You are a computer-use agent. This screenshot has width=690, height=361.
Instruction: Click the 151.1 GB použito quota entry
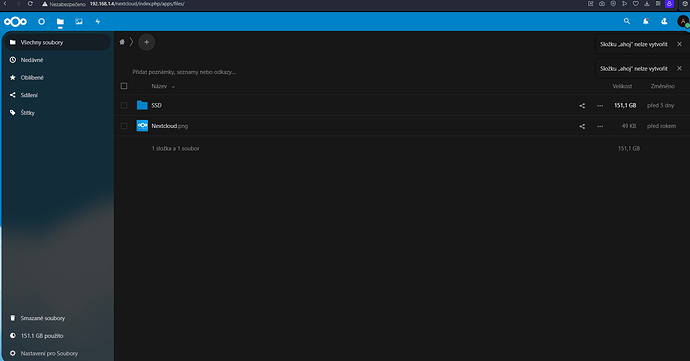(x=57, y=335)
